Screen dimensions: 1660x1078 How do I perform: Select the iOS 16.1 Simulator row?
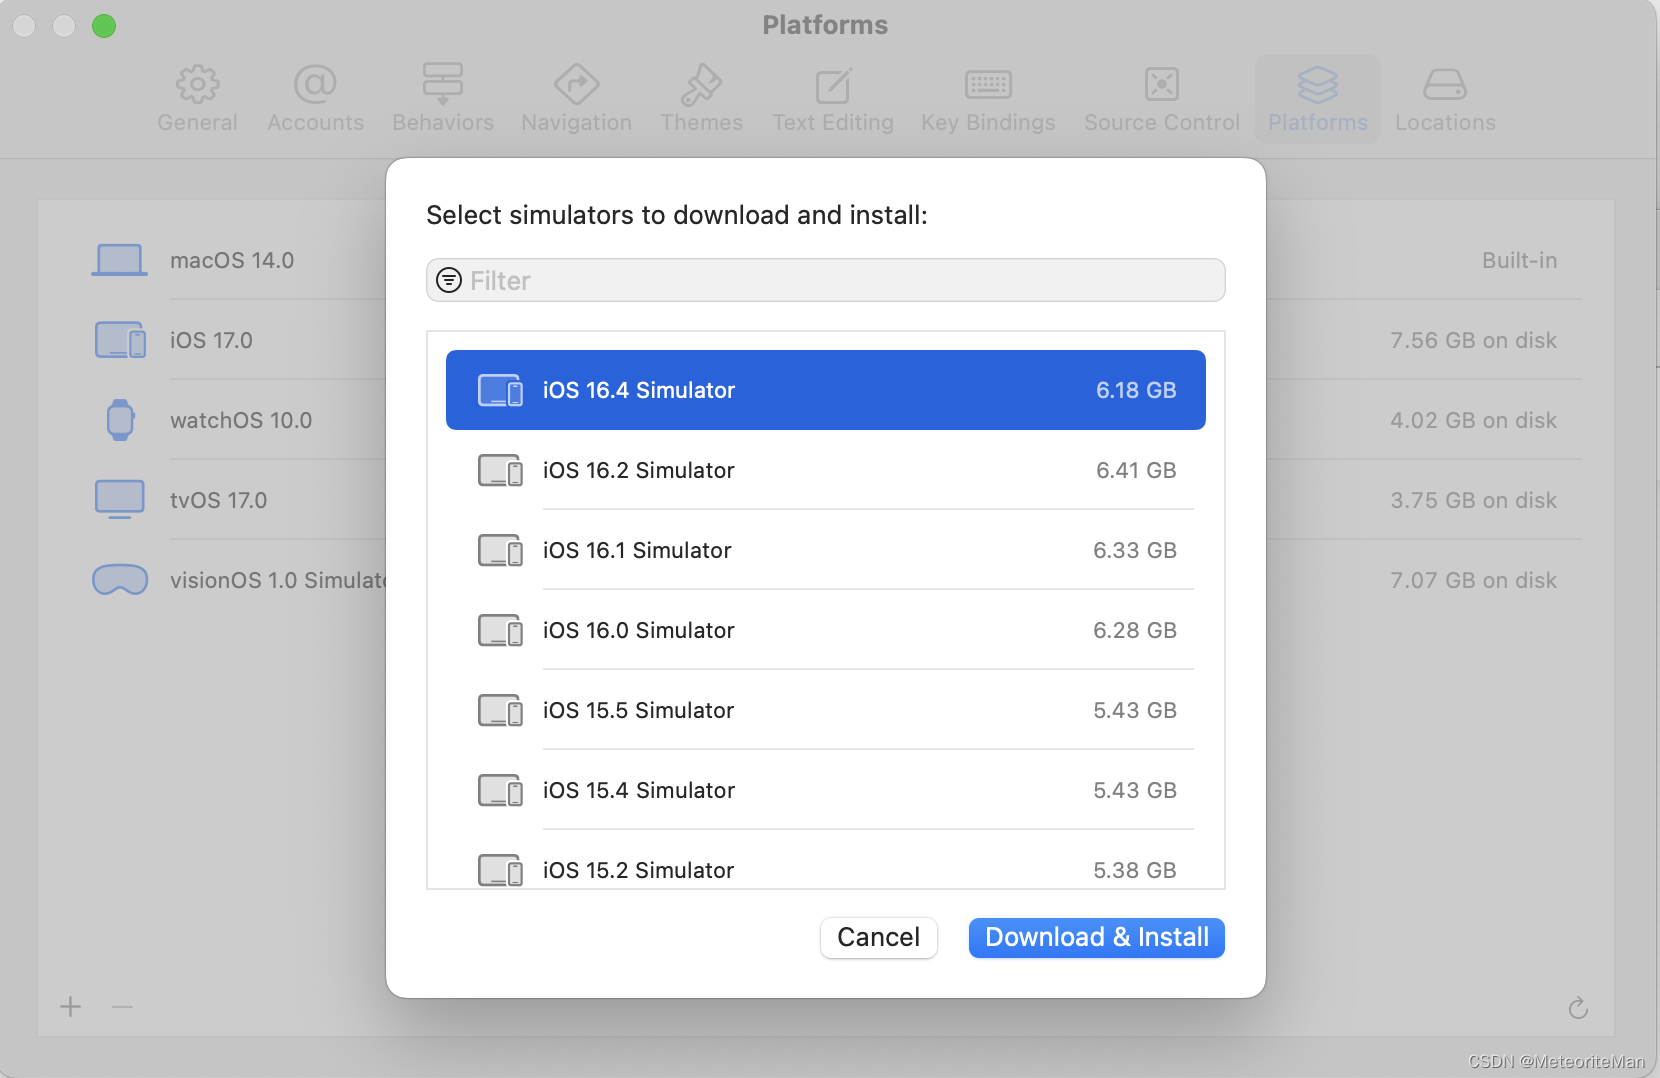tap(825, 550)
